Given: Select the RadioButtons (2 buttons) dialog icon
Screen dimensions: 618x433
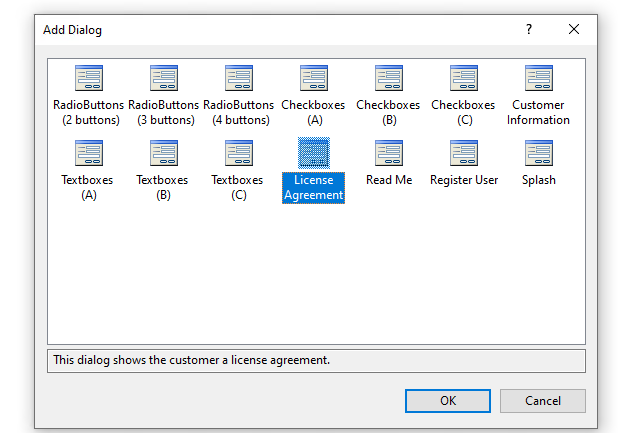Looking at the screenshot, I should click(89, 78).
